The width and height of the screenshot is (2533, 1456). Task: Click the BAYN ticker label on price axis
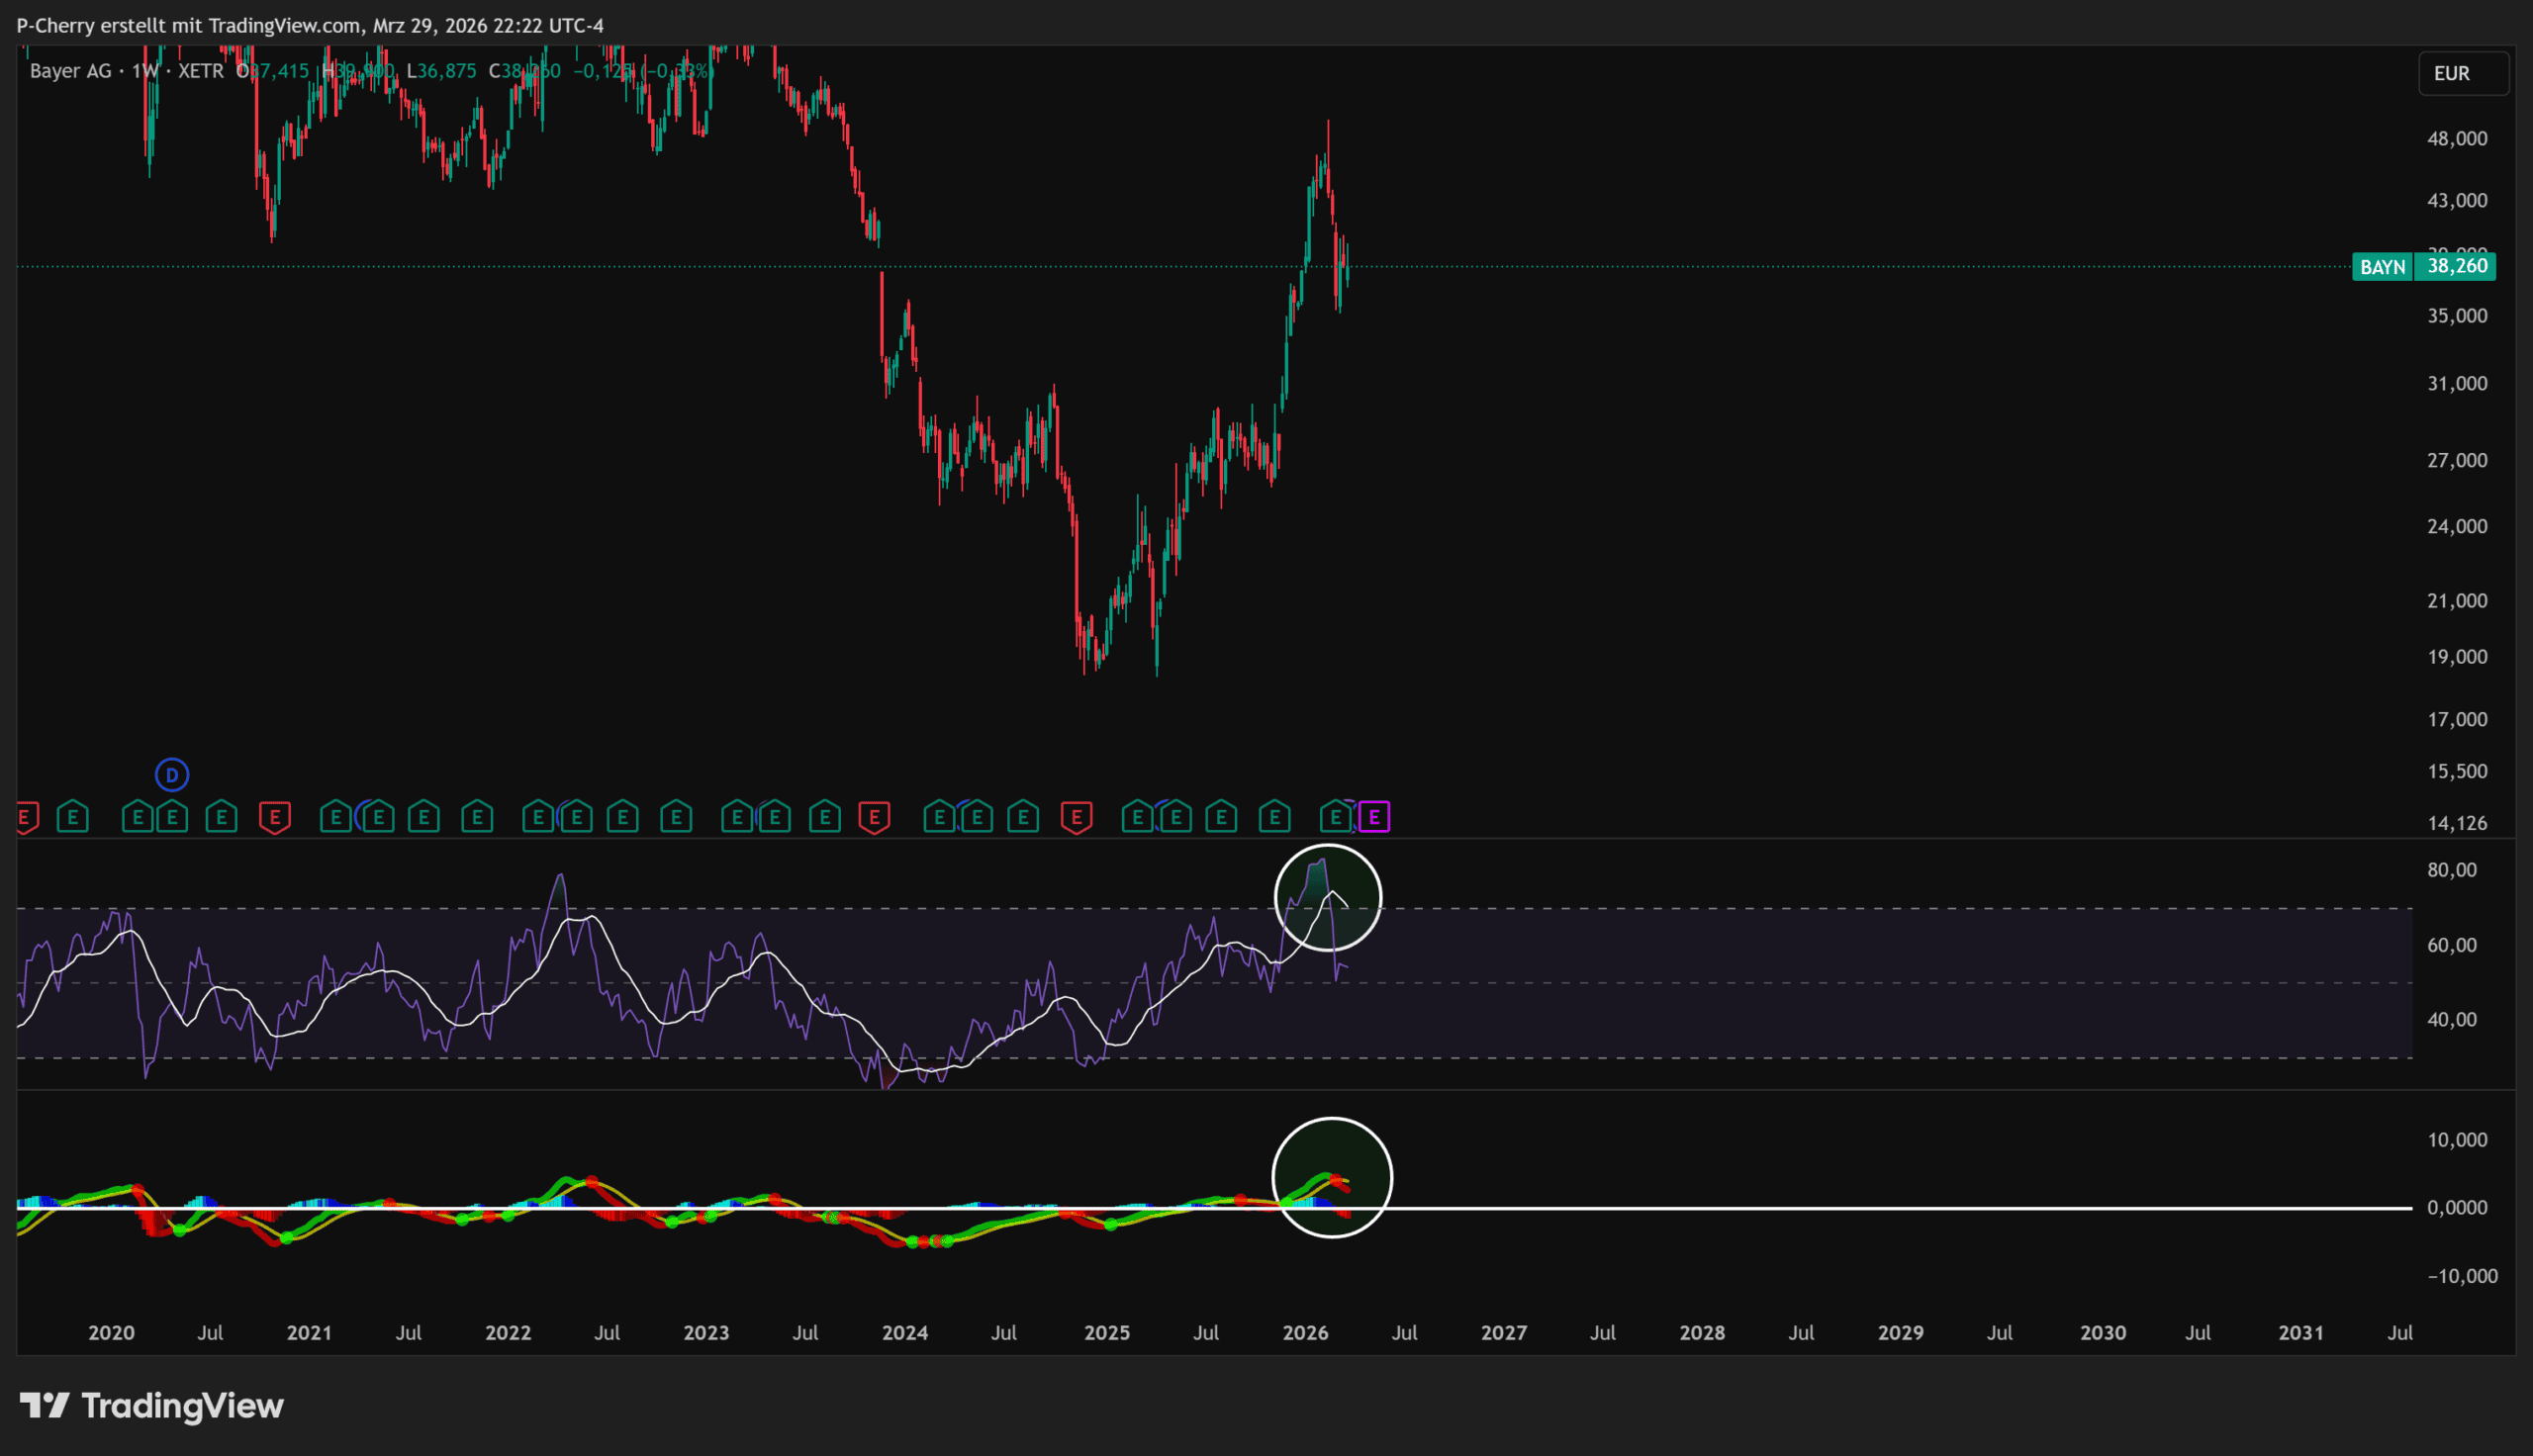click(2382, 267)
